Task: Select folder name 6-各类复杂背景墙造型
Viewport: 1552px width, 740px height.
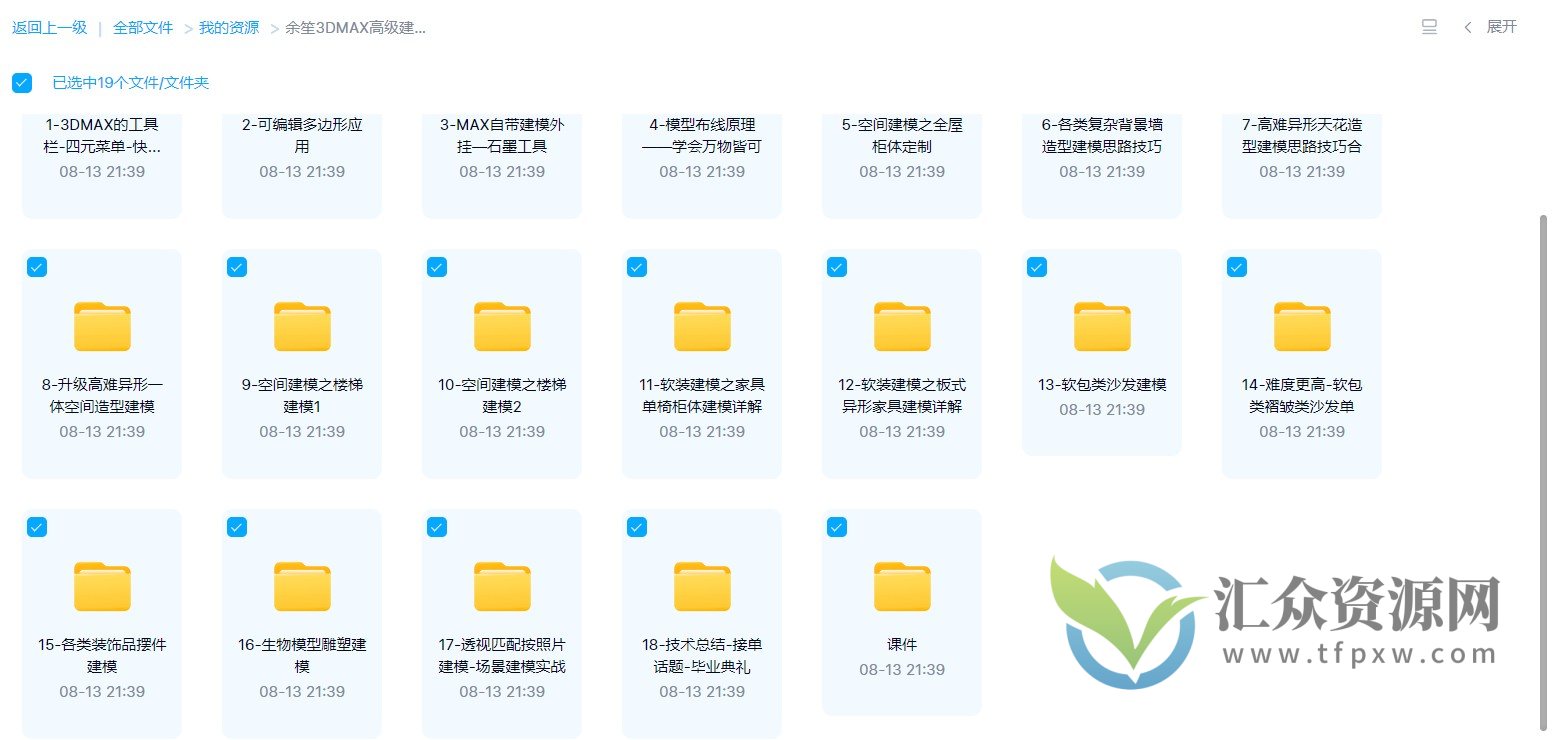Action: click(x=1102, y=136)
